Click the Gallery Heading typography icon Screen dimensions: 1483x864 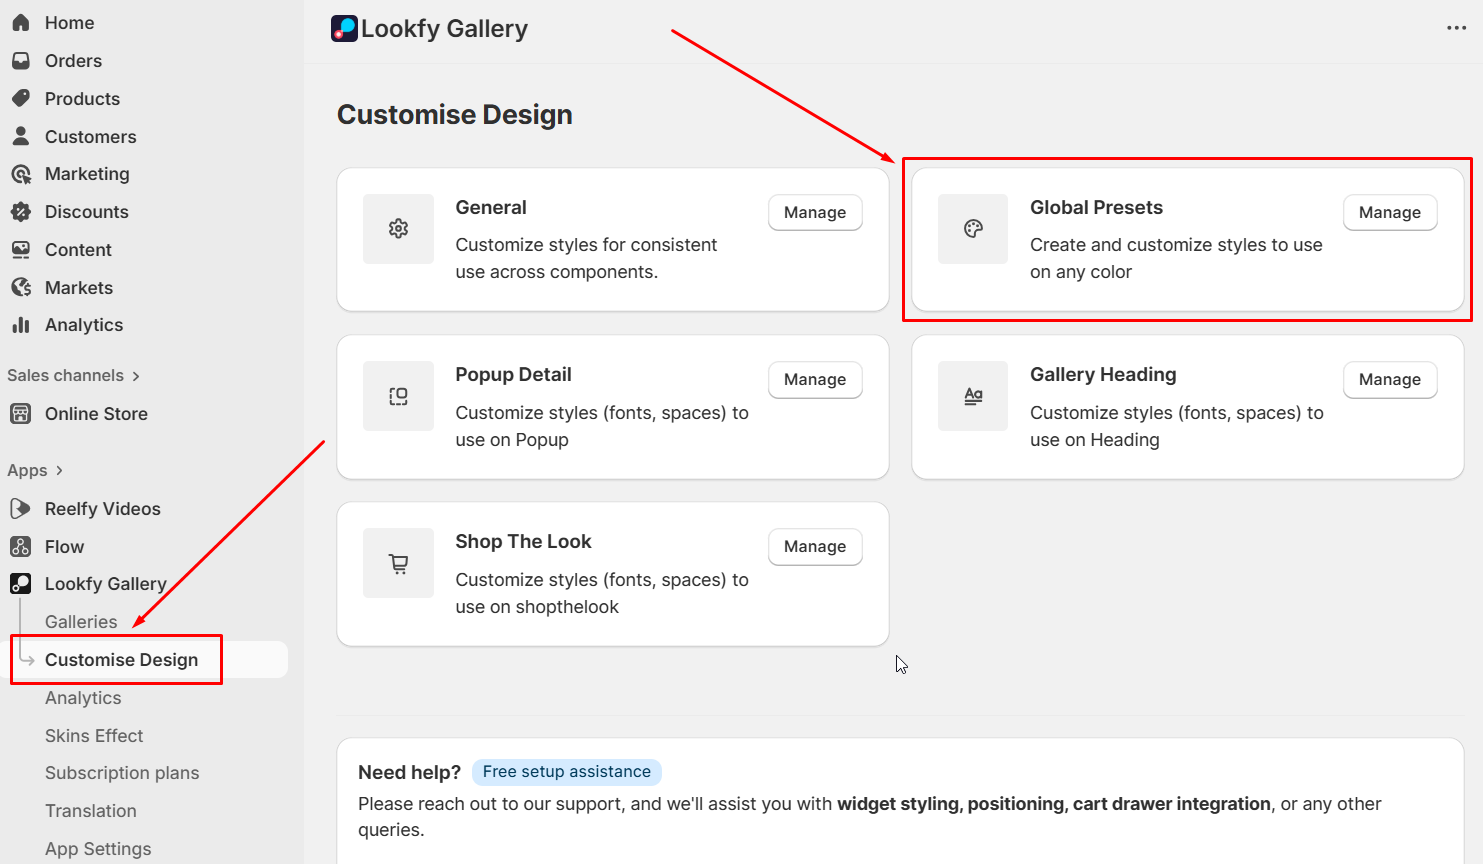pos(973,396)
